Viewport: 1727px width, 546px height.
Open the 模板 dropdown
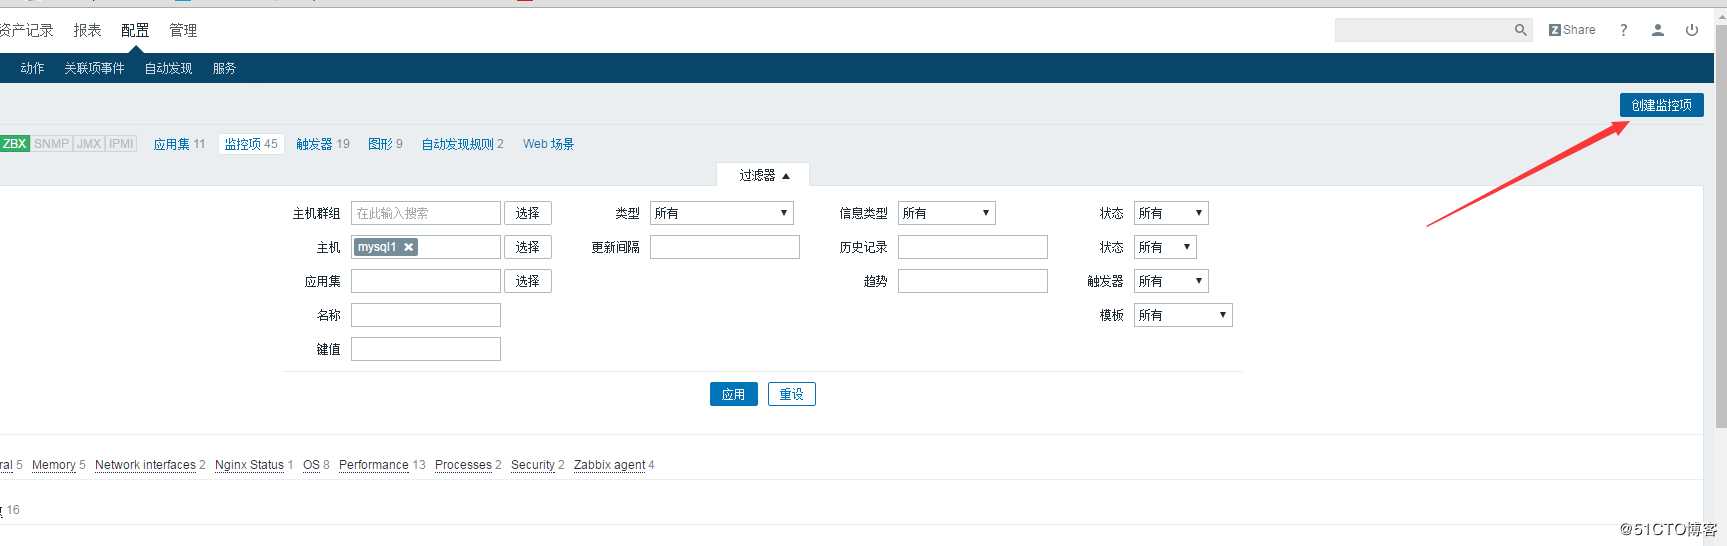[x=1183, y=315]
